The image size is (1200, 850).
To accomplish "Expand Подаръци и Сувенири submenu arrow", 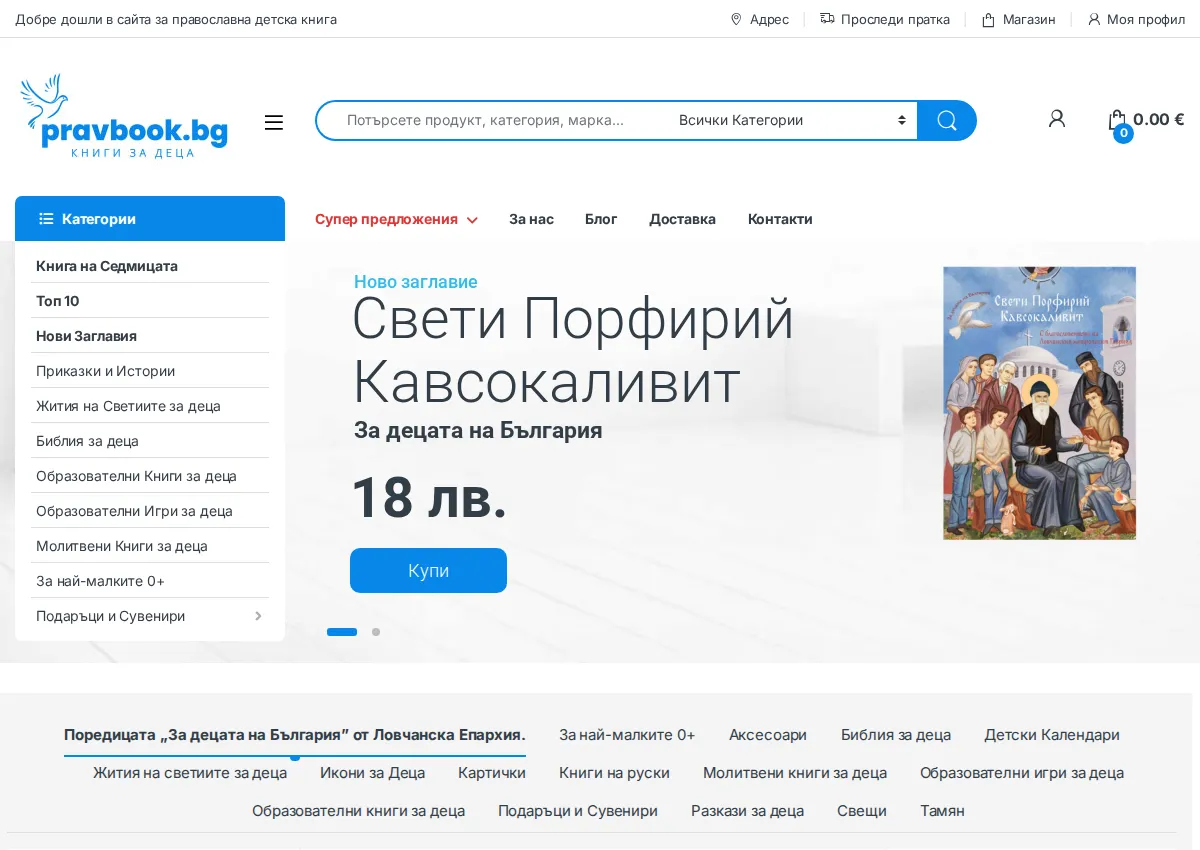I will pyautogui.click(x=258, y=616).
